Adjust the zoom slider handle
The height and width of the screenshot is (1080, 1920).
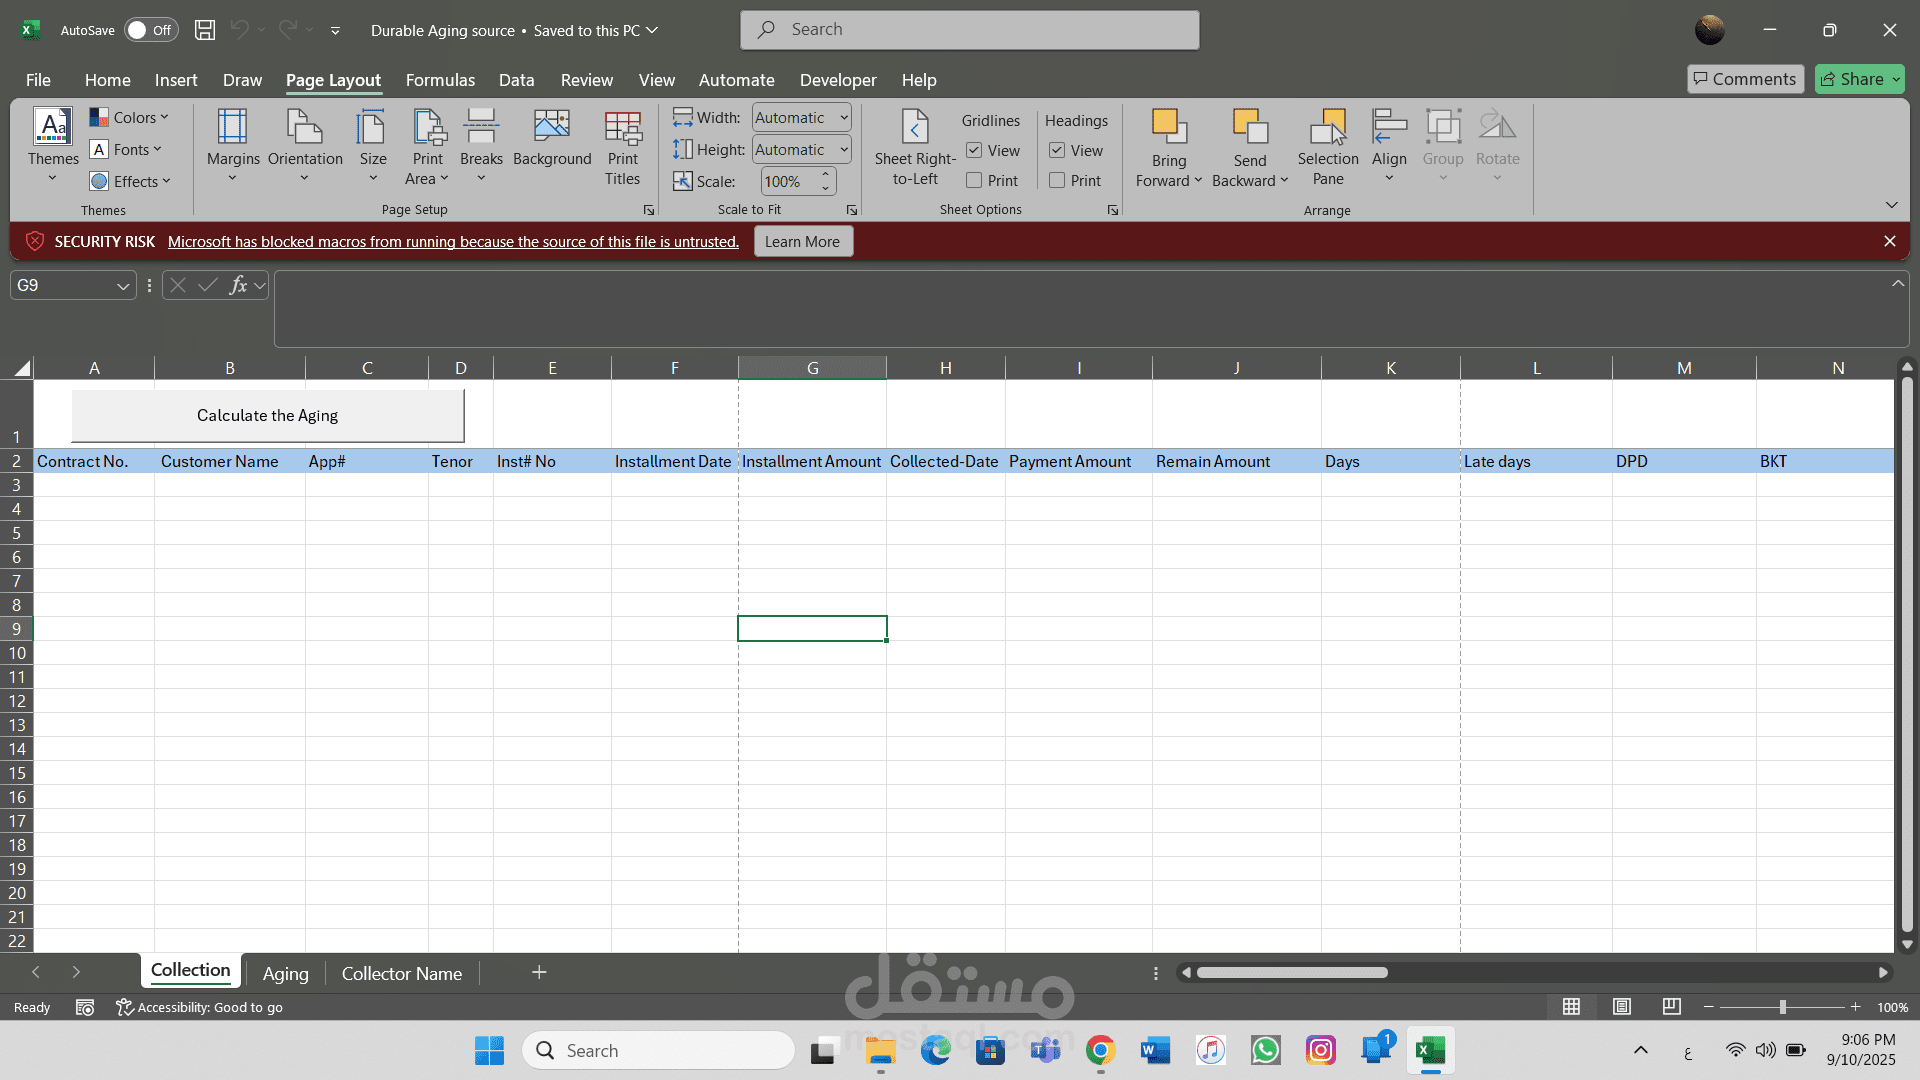(1782, 1007)
